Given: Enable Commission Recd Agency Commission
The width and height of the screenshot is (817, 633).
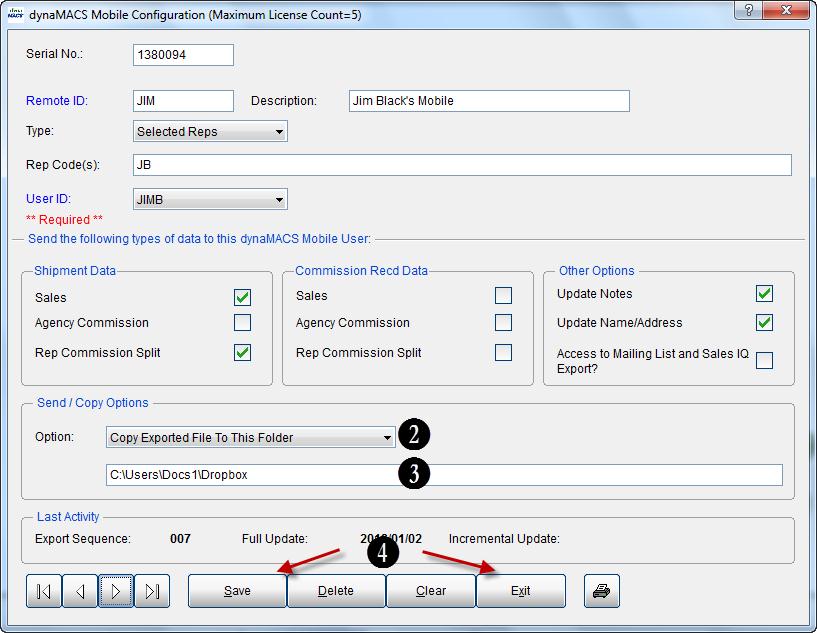Looking at the screenshot, I should coord(503,322).
